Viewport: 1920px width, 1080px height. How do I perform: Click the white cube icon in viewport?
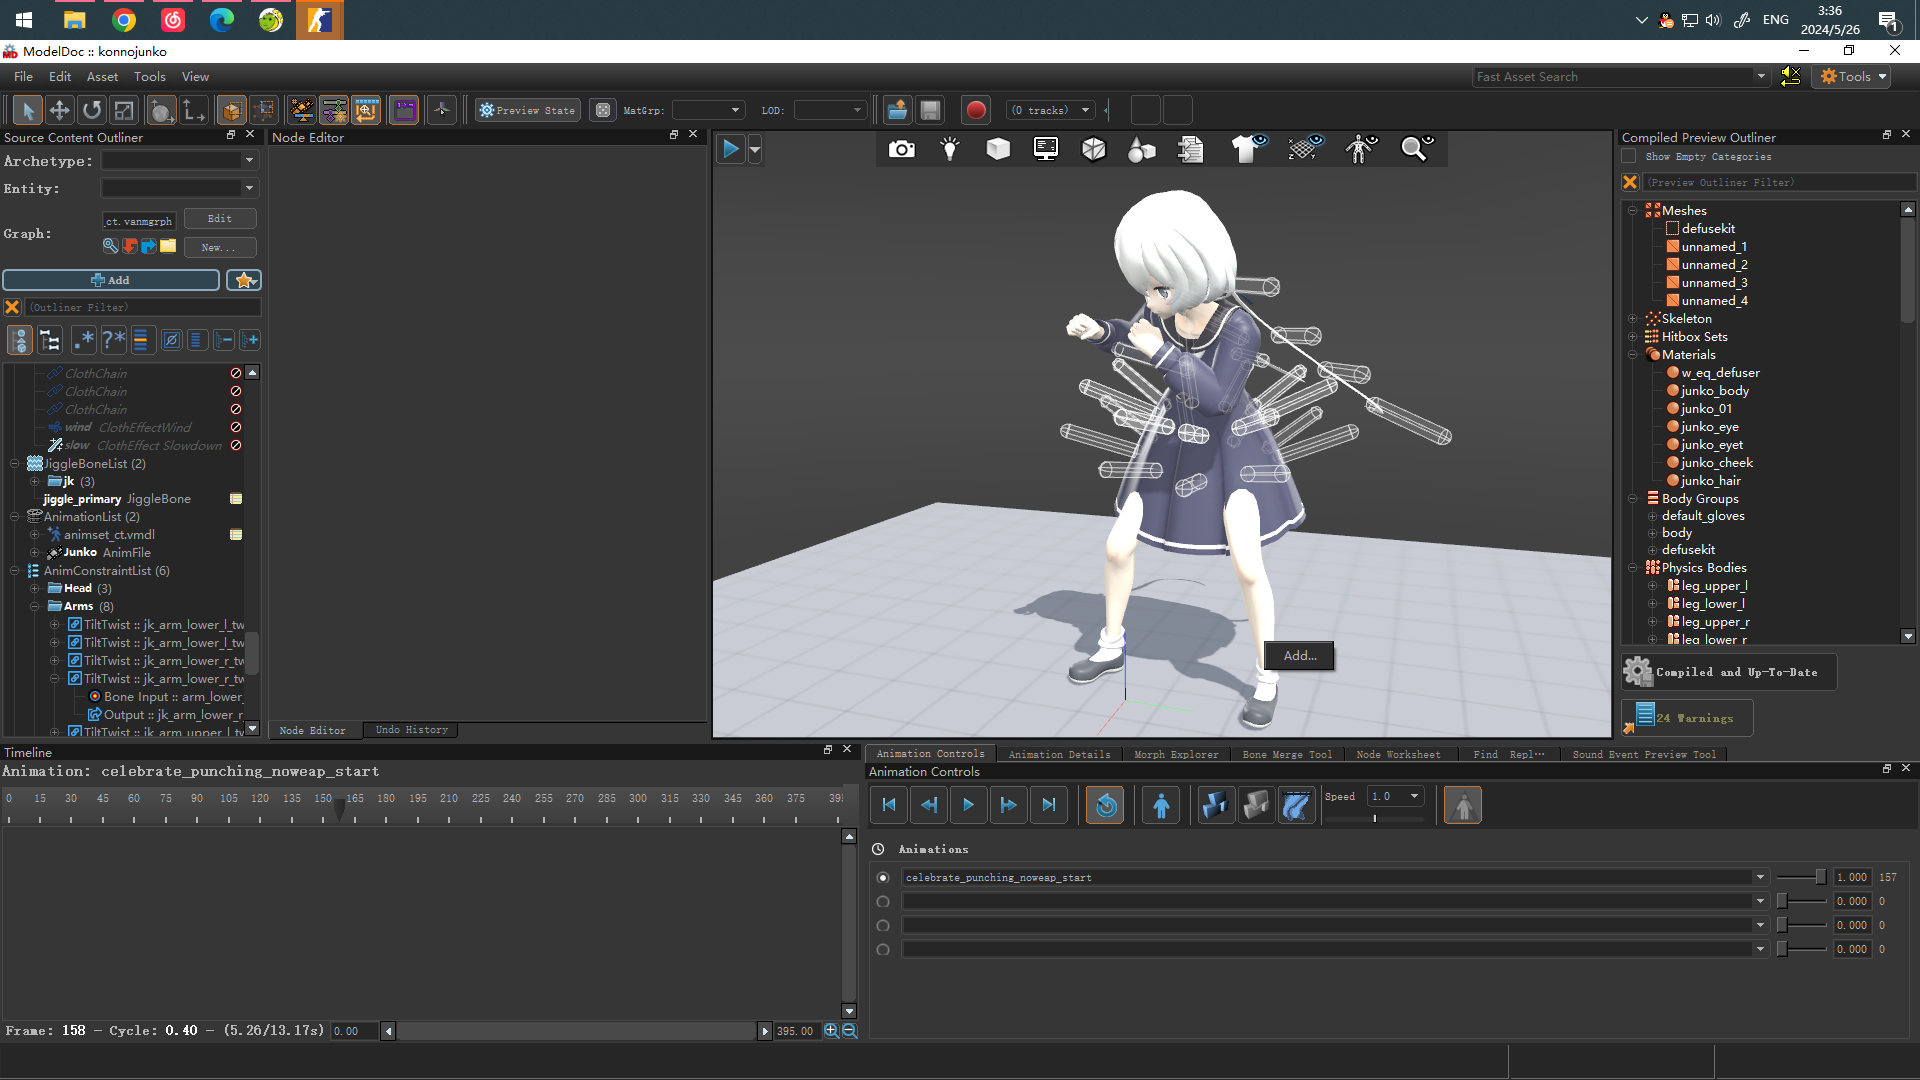coord(998,149)
